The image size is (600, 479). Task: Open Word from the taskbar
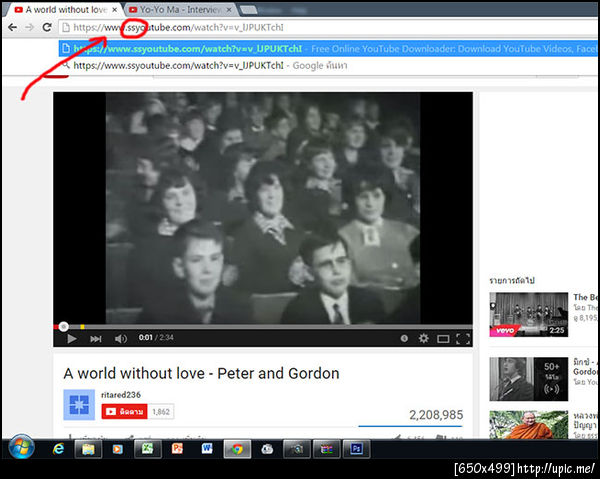coord(207,449)
